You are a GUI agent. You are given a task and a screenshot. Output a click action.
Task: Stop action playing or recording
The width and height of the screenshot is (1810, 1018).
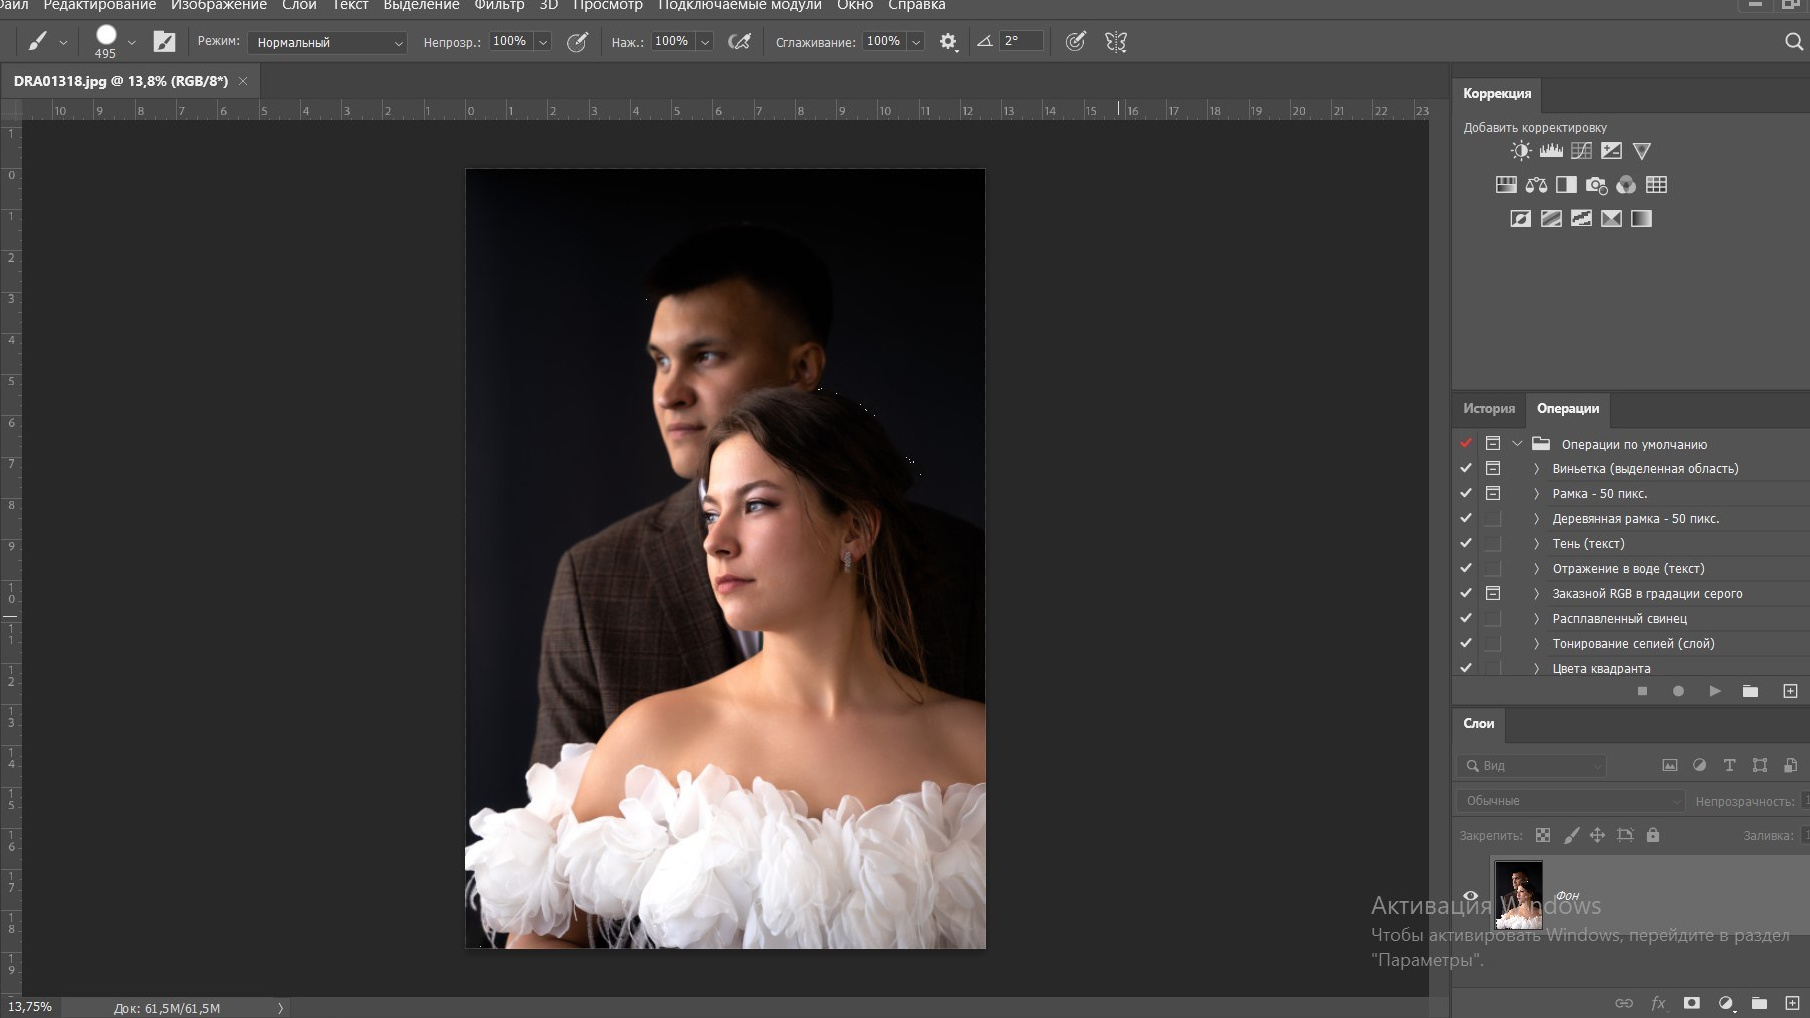pos(1642,691)
